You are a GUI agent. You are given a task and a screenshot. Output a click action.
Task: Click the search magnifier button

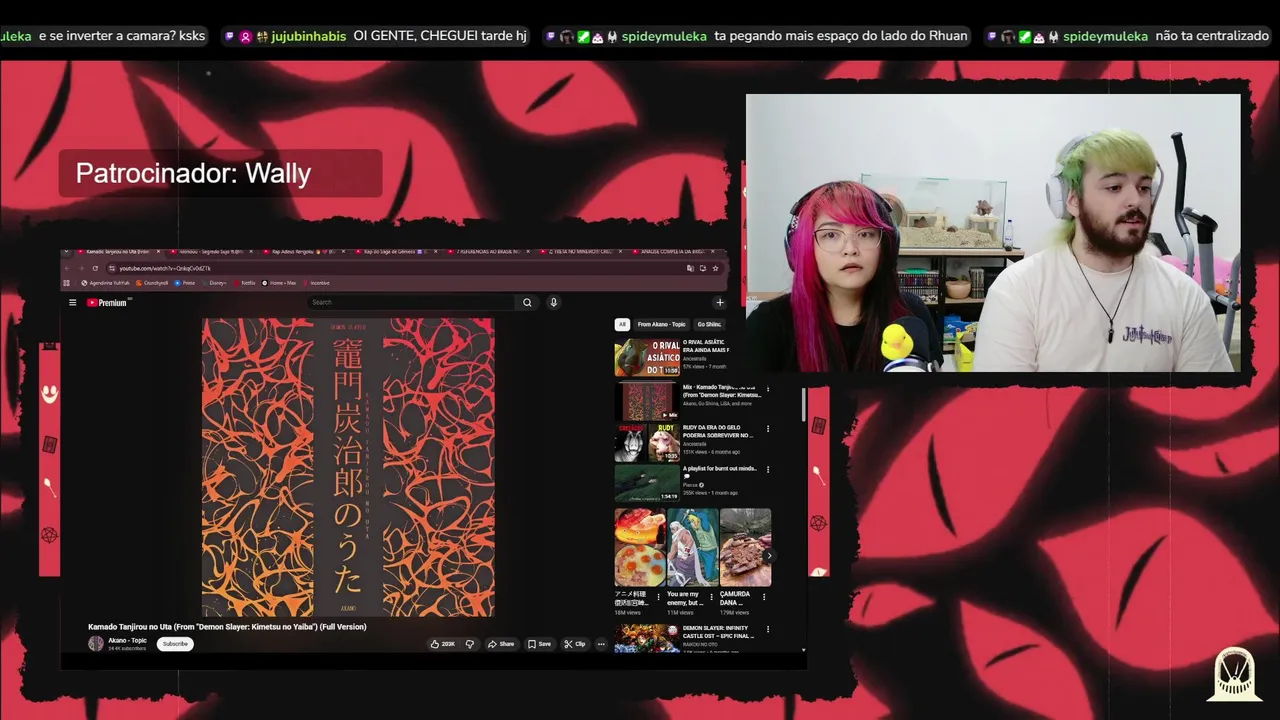click(527, 302)
